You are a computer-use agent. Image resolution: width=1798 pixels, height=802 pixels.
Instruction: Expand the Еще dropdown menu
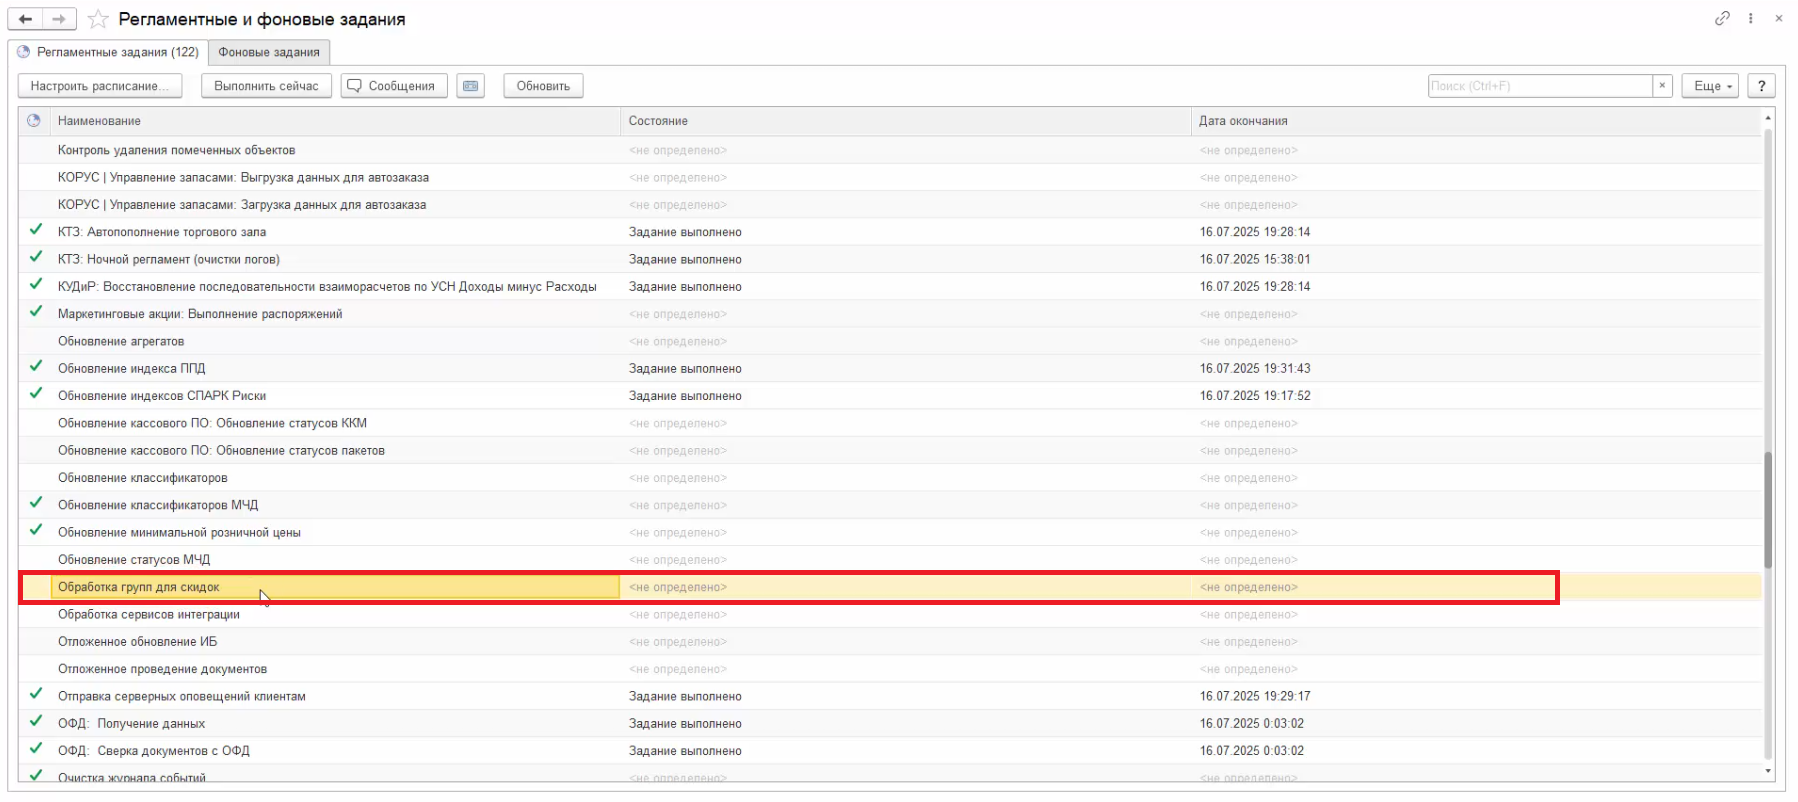(1711, 86)
